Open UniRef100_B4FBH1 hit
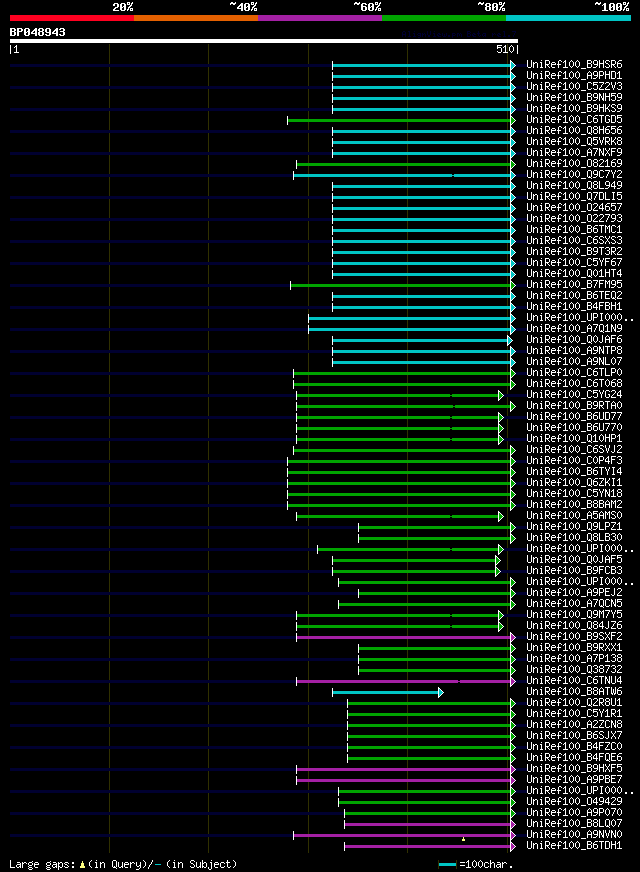Image resolution: width=640 pixels, height=872 pixels. (x=574, y=307)
